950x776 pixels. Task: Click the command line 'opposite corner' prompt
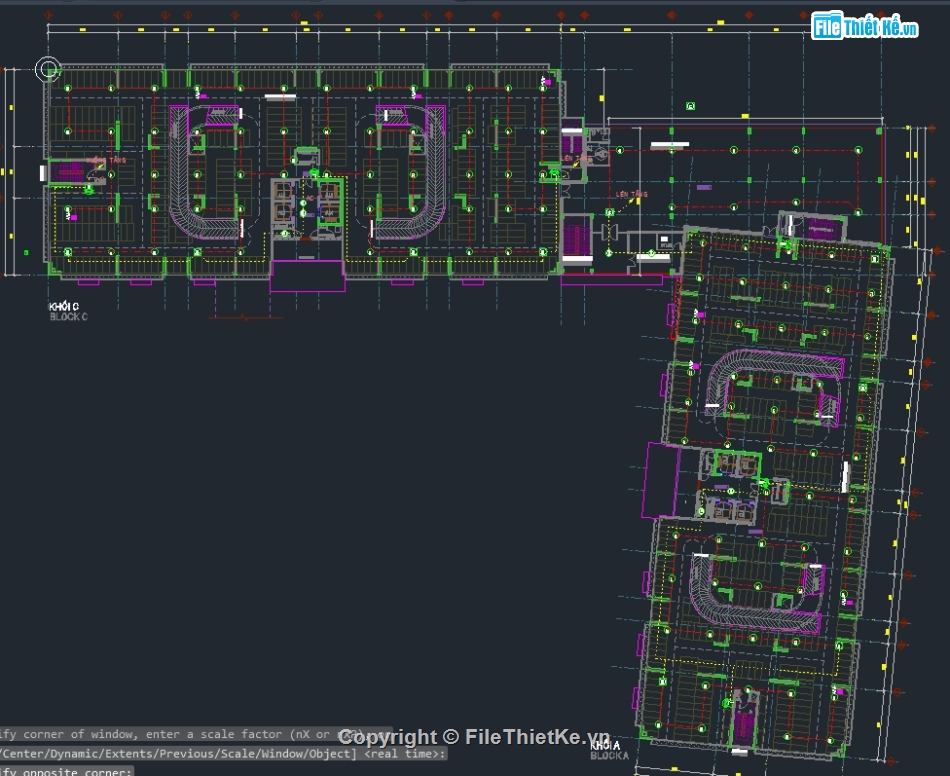click(66, 771)
